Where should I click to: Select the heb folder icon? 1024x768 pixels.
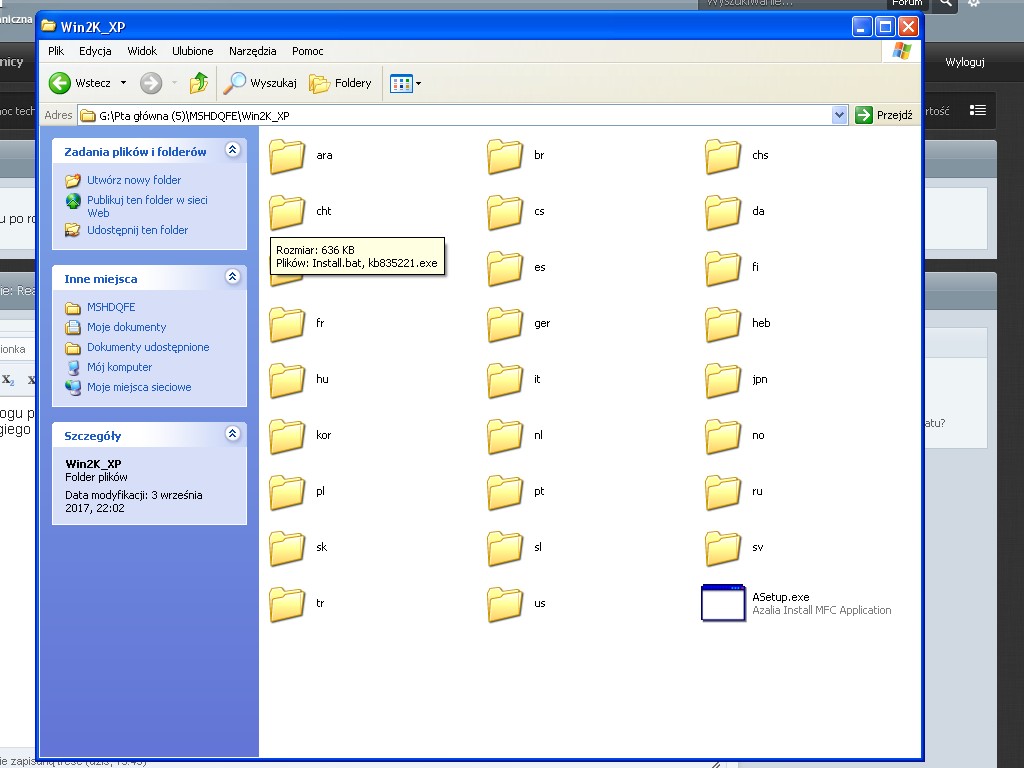(x=723, y=325)
